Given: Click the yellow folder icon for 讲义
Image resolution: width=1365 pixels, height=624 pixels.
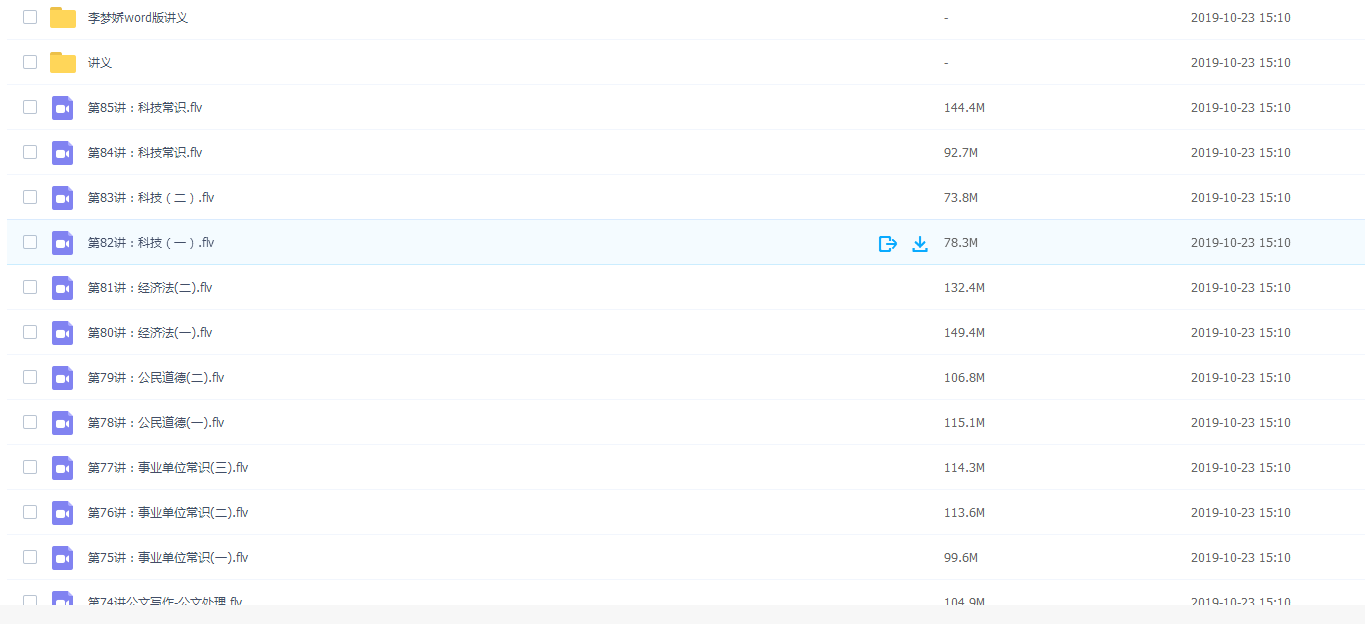Looking at the screenshot, I should click(x=63, y=62).
